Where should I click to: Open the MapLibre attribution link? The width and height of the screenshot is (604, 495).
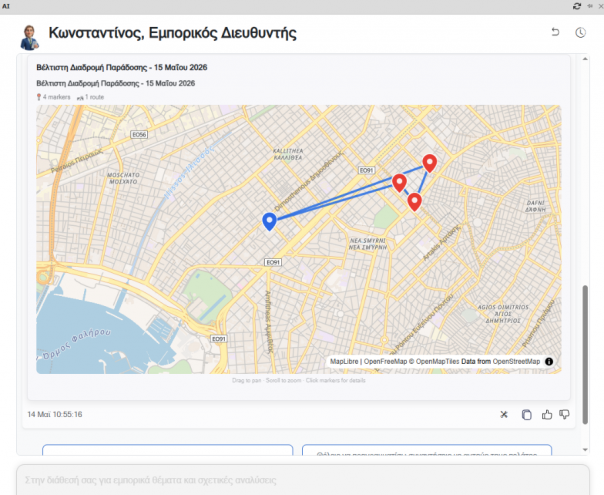point(344,361)
